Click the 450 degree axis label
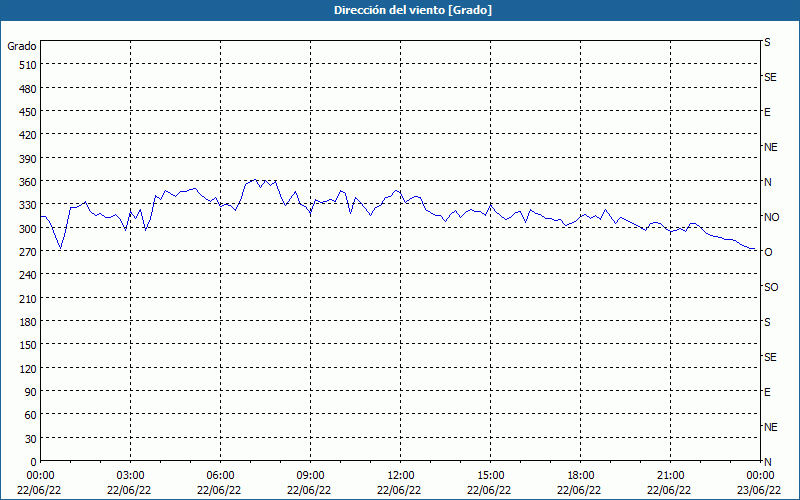This screenshot has width=800, height=500. 28,112
